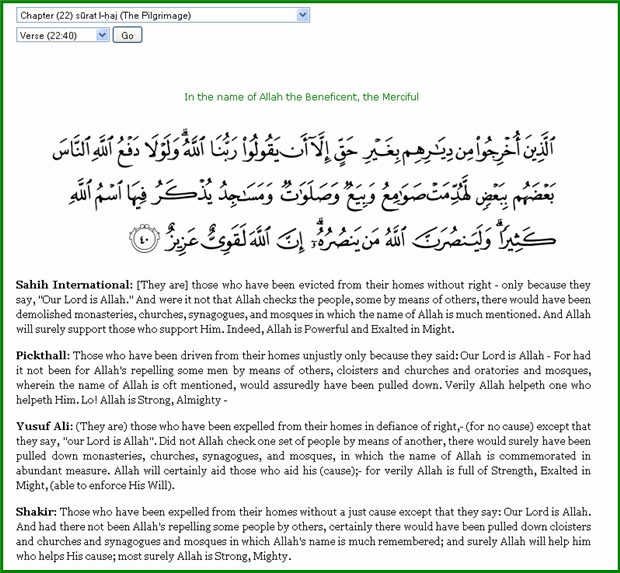Click the 'In the name of Allah' heading

[x=301, y=97]
